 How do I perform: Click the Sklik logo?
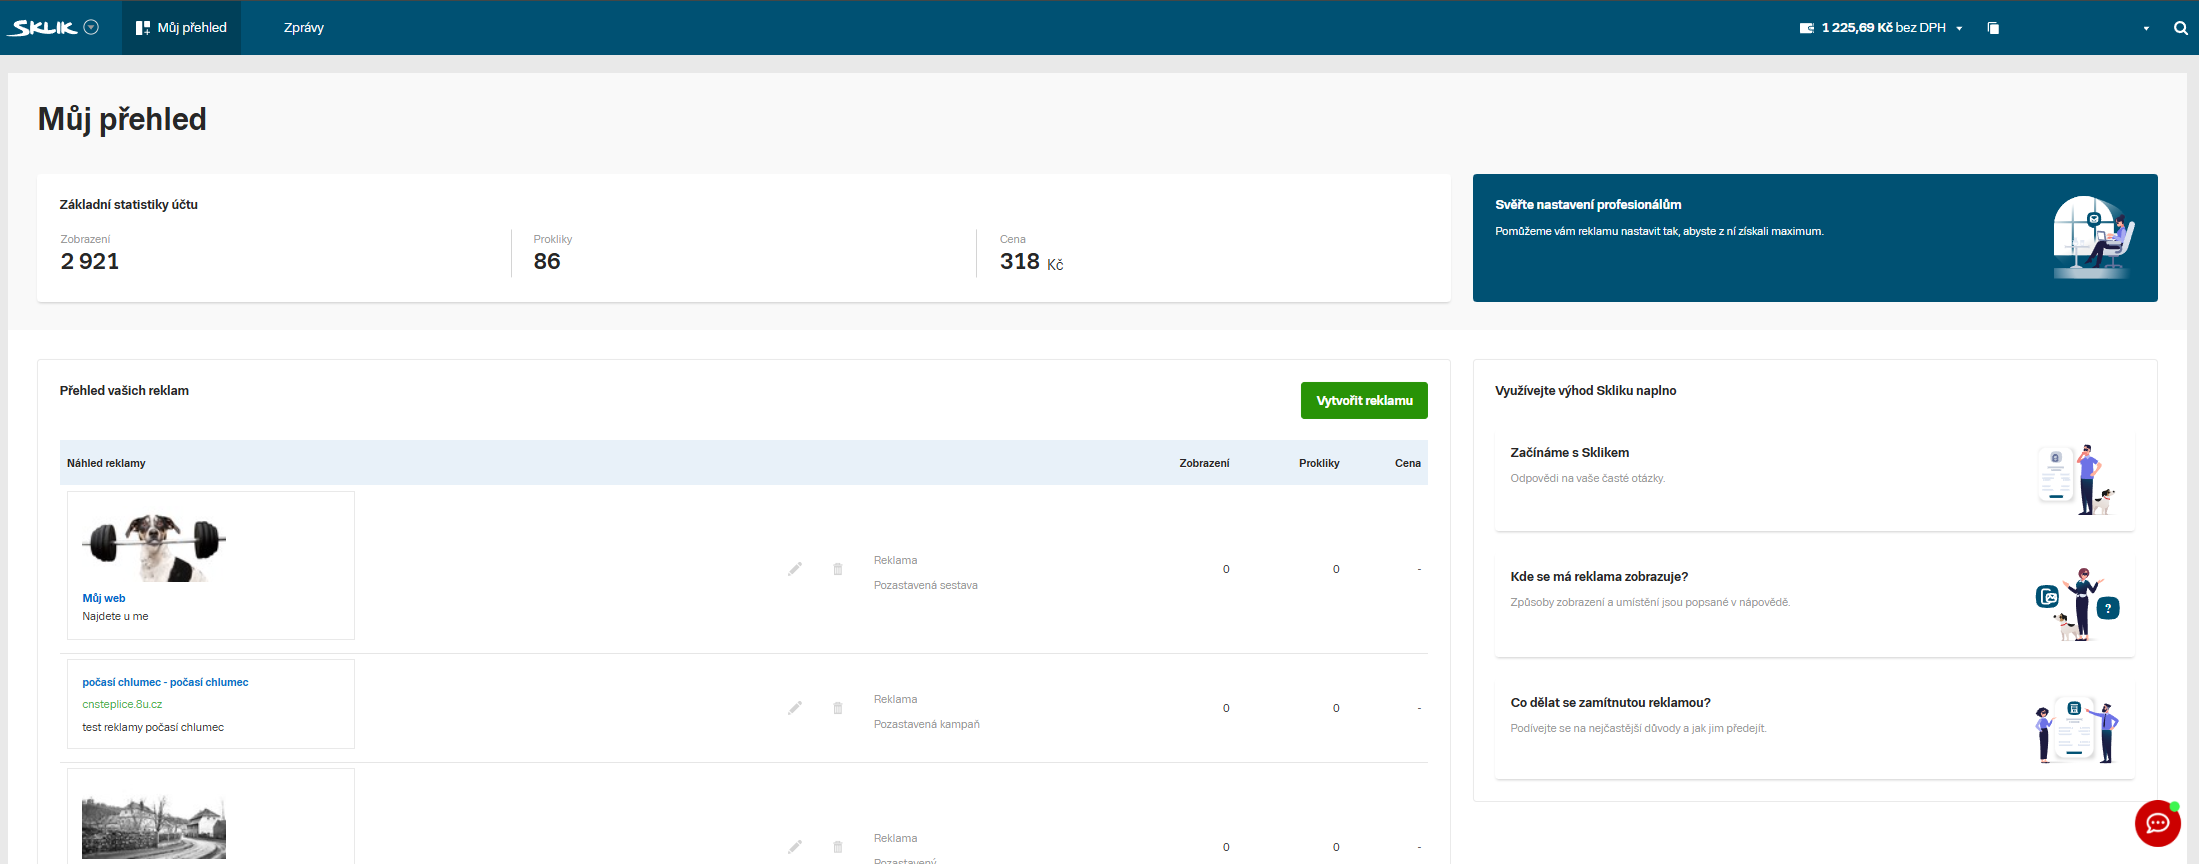[43, 28]
